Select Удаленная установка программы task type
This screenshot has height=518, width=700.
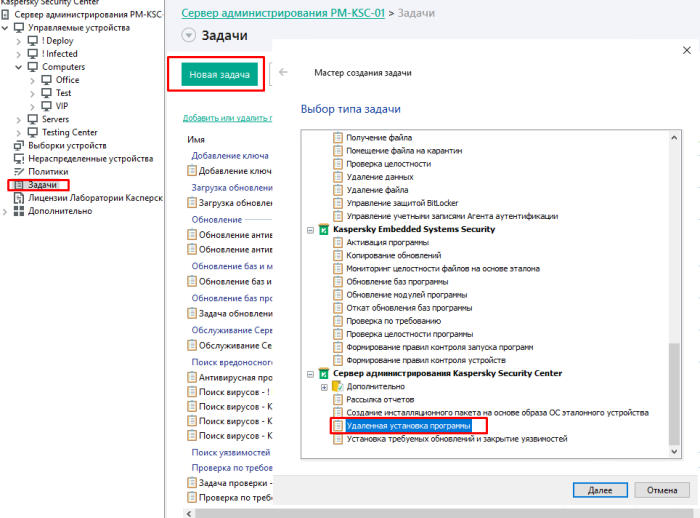pyautogui.click(x=408, y=426)
